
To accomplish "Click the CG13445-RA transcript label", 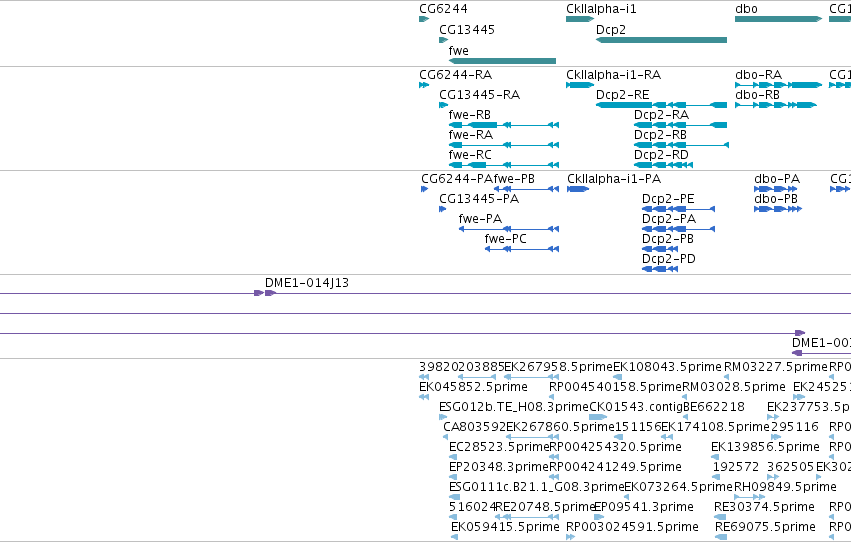I will [479, 95].
